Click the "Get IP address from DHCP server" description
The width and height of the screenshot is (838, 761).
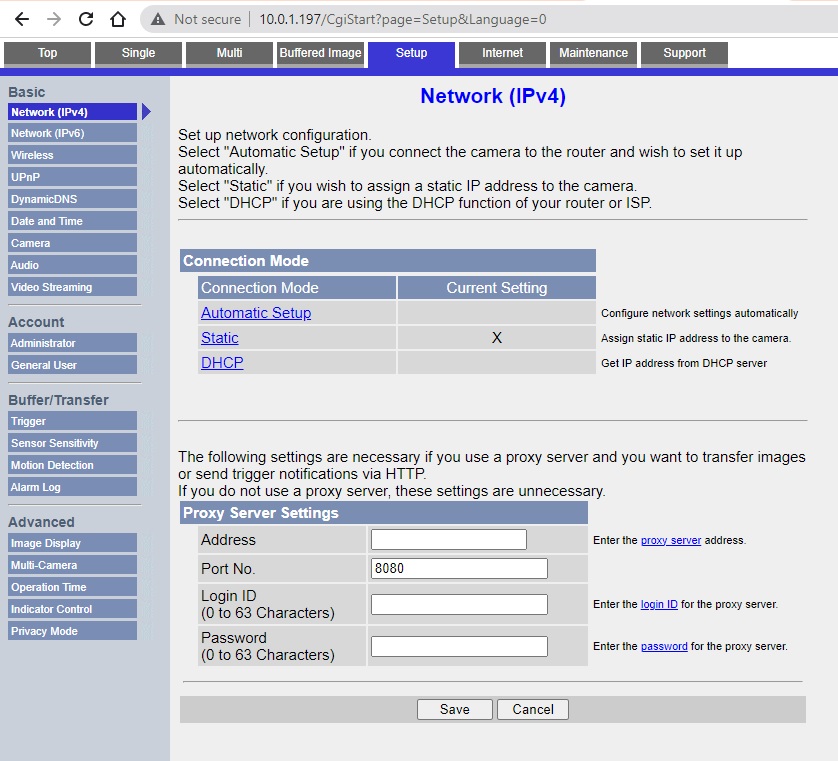coord(684,363)
